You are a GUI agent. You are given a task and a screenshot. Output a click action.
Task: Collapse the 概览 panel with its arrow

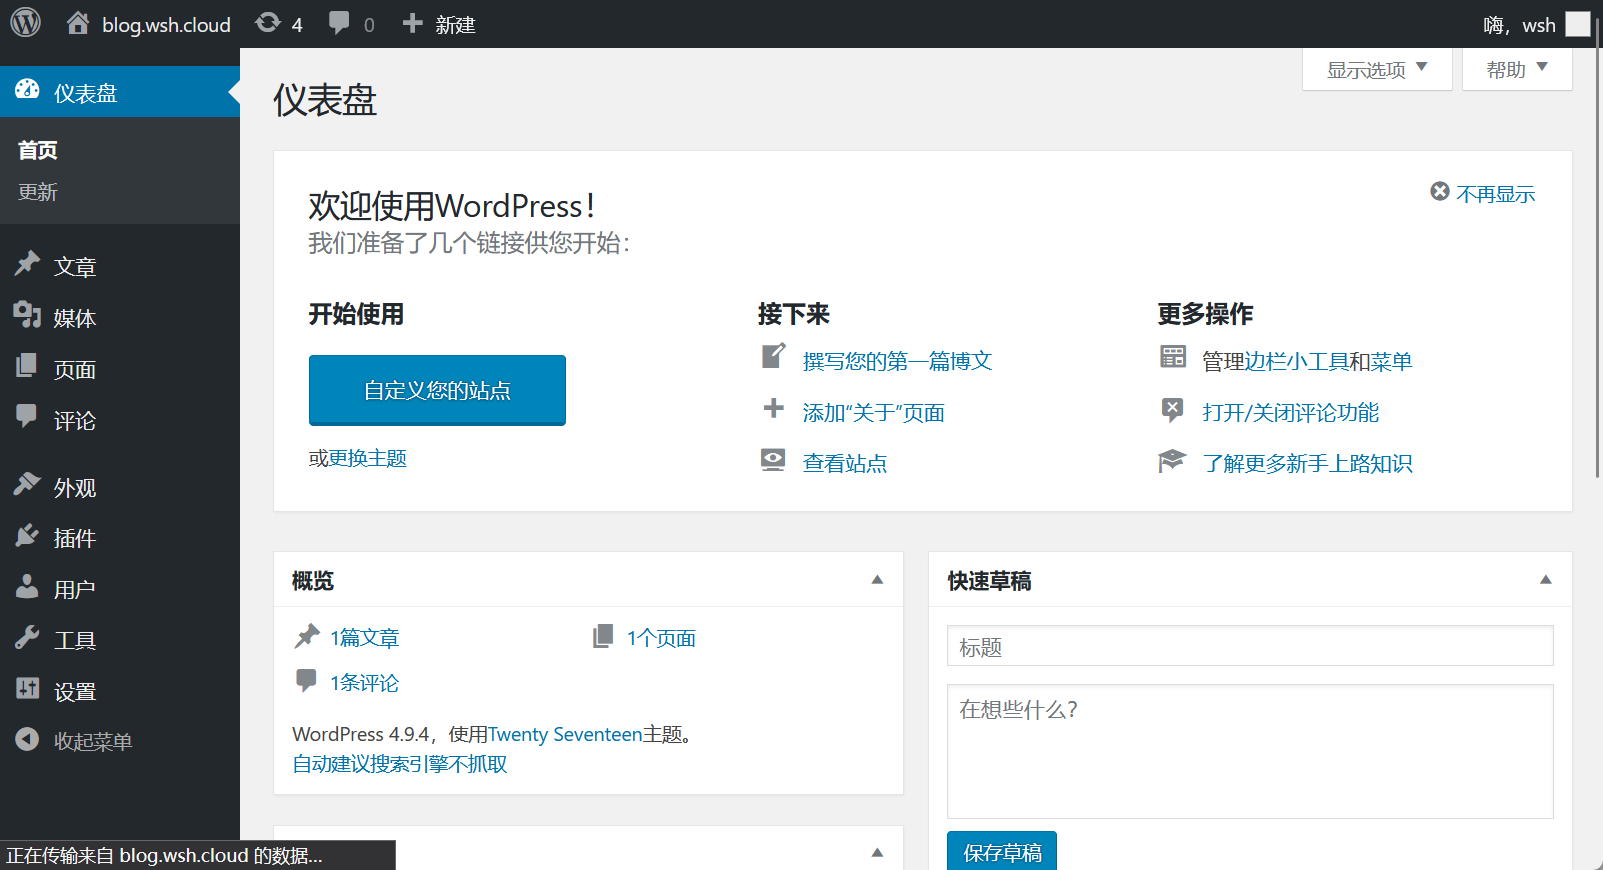pos(877,580)
